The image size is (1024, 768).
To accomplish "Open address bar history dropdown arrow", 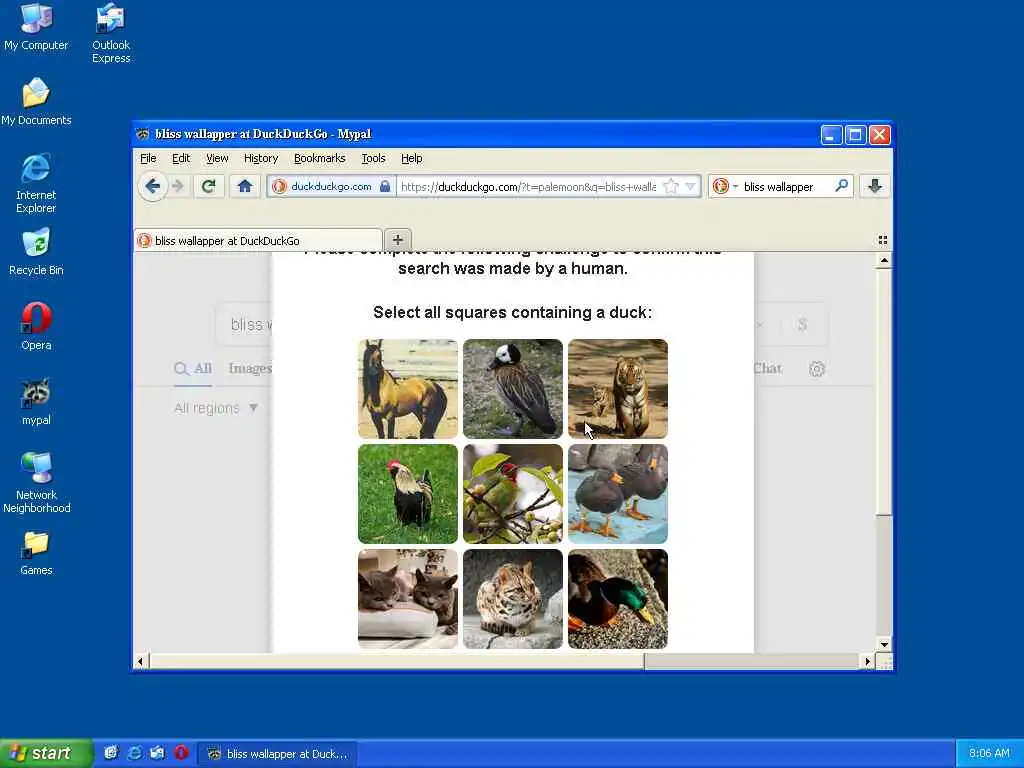I will pyautogui.click(x=690, y=187).
